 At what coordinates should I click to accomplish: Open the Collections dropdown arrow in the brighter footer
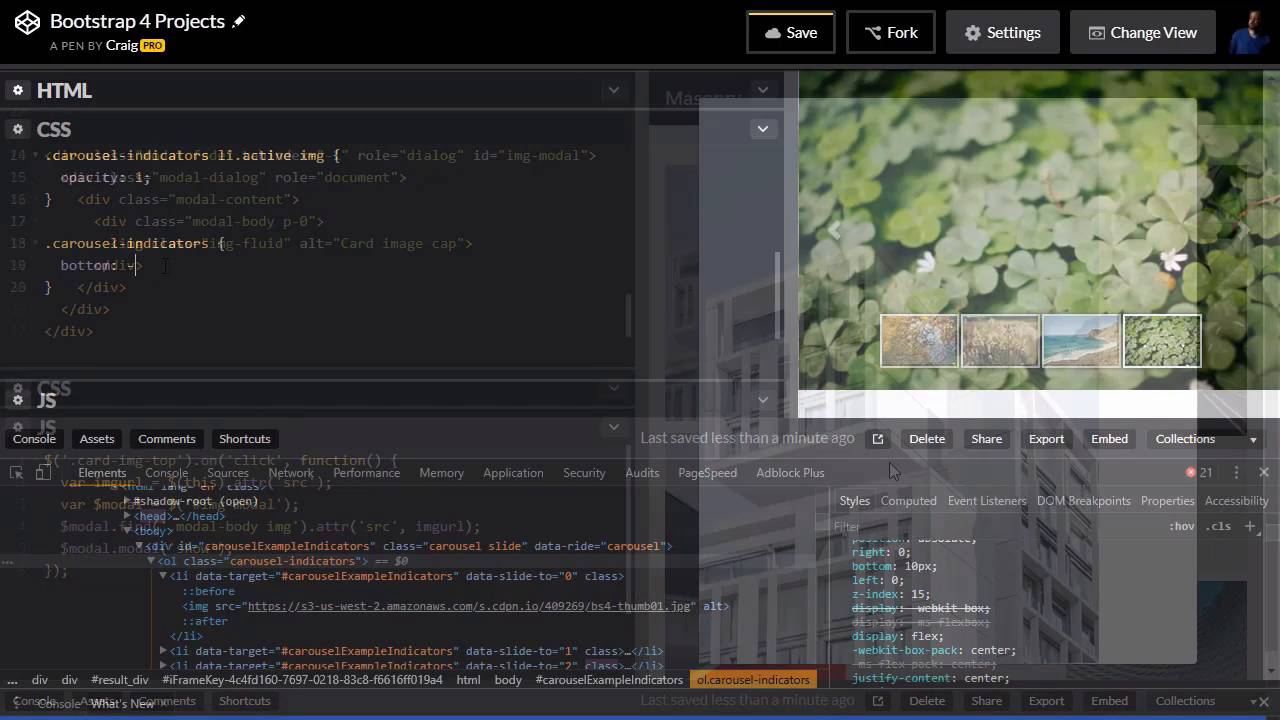1252,439
